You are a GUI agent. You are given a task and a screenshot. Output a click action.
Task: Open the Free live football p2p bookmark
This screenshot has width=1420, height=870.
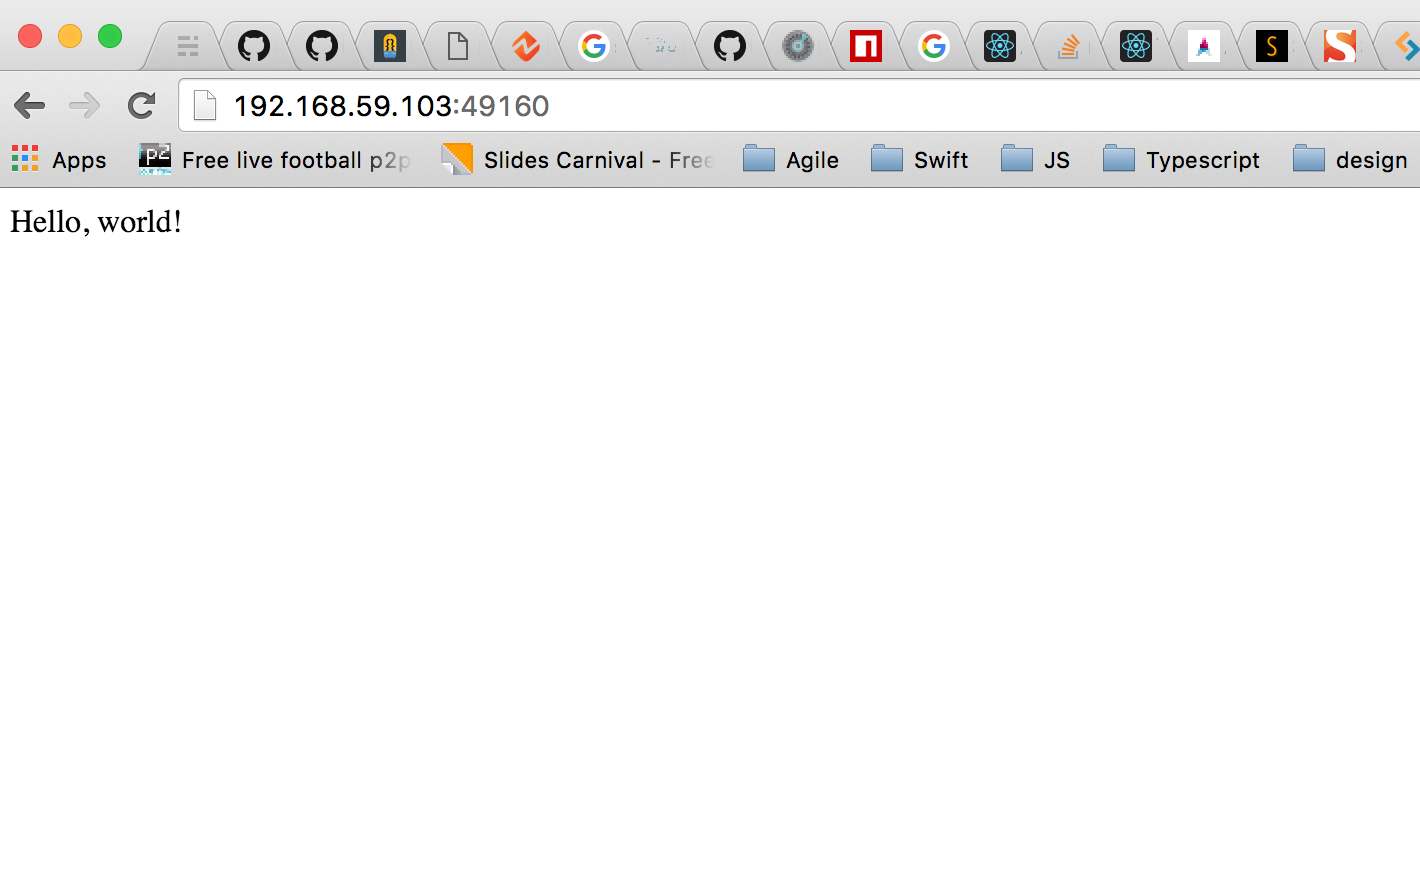coord(276,160)
